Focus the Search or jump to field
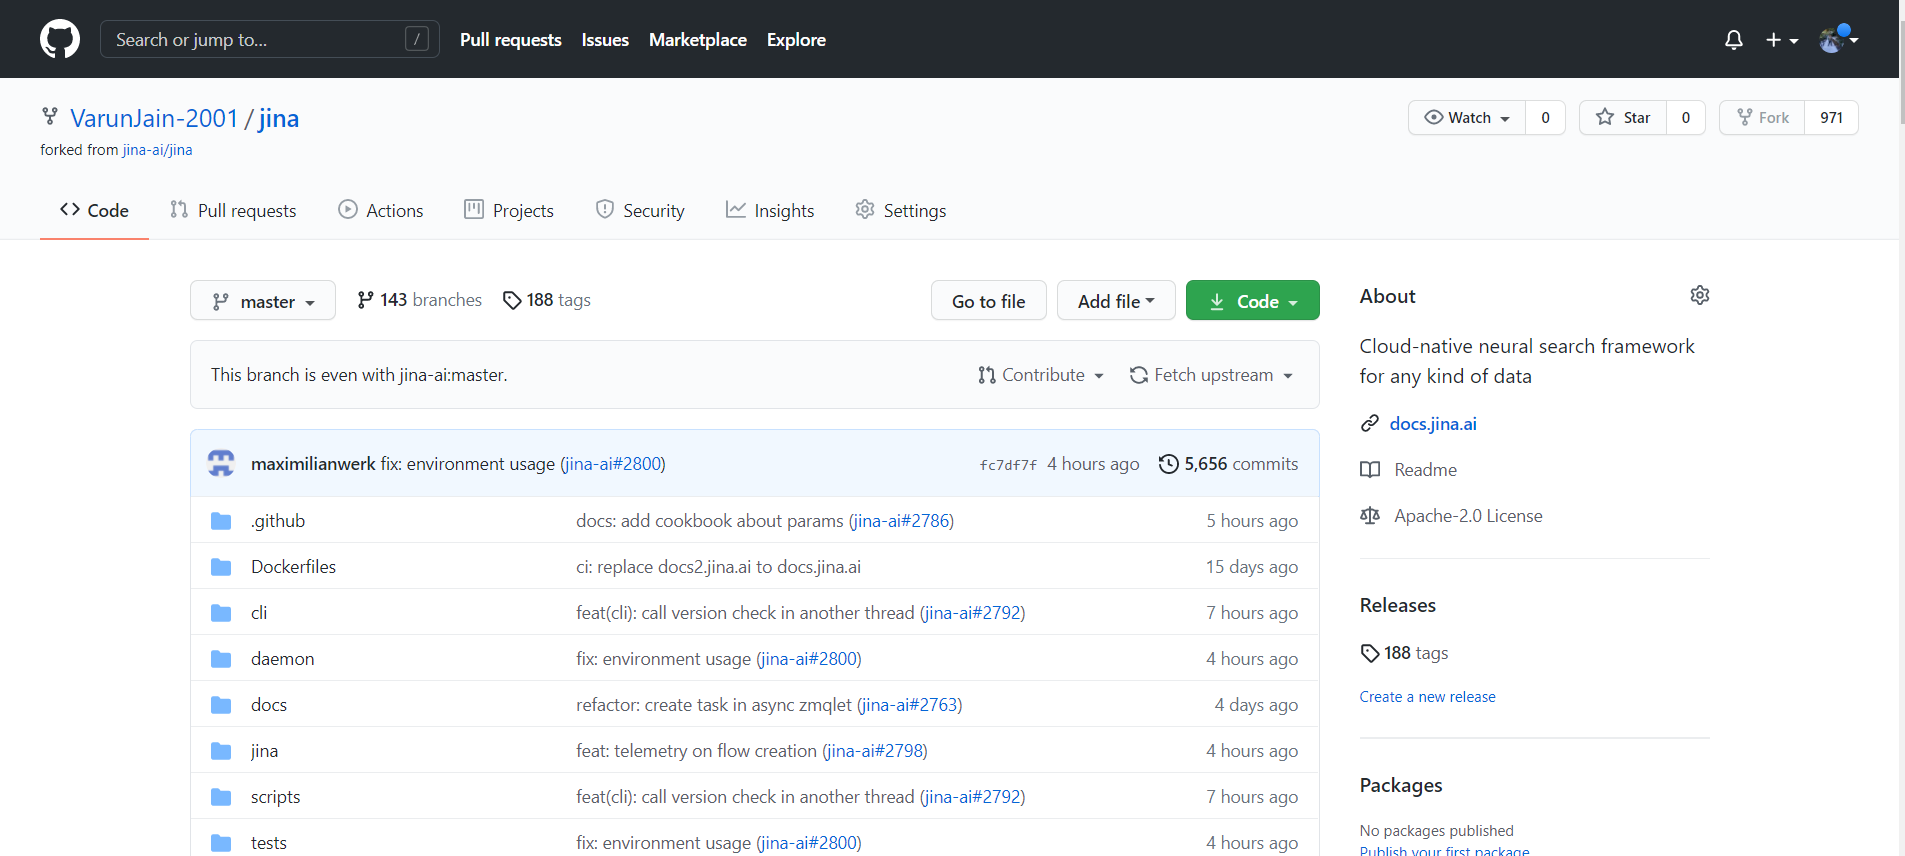 coord(270,39)
